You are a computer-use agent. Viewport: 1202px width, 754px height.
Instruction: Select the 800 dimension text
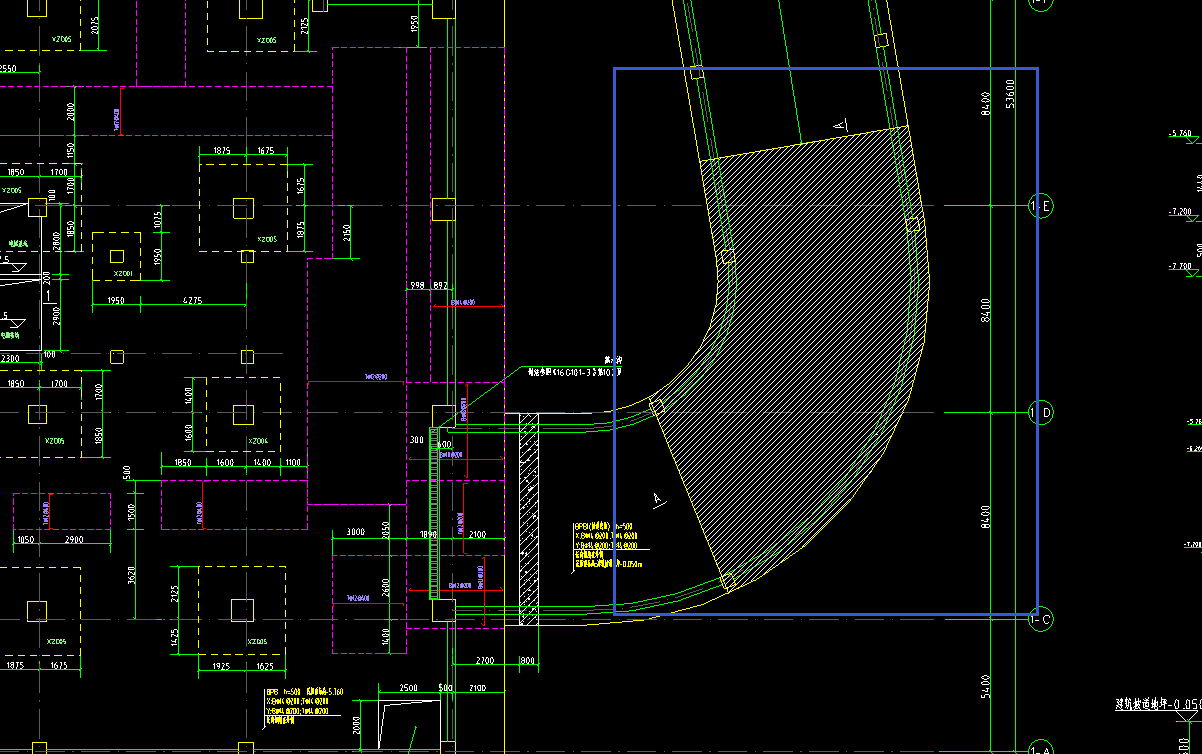[527, 661]
